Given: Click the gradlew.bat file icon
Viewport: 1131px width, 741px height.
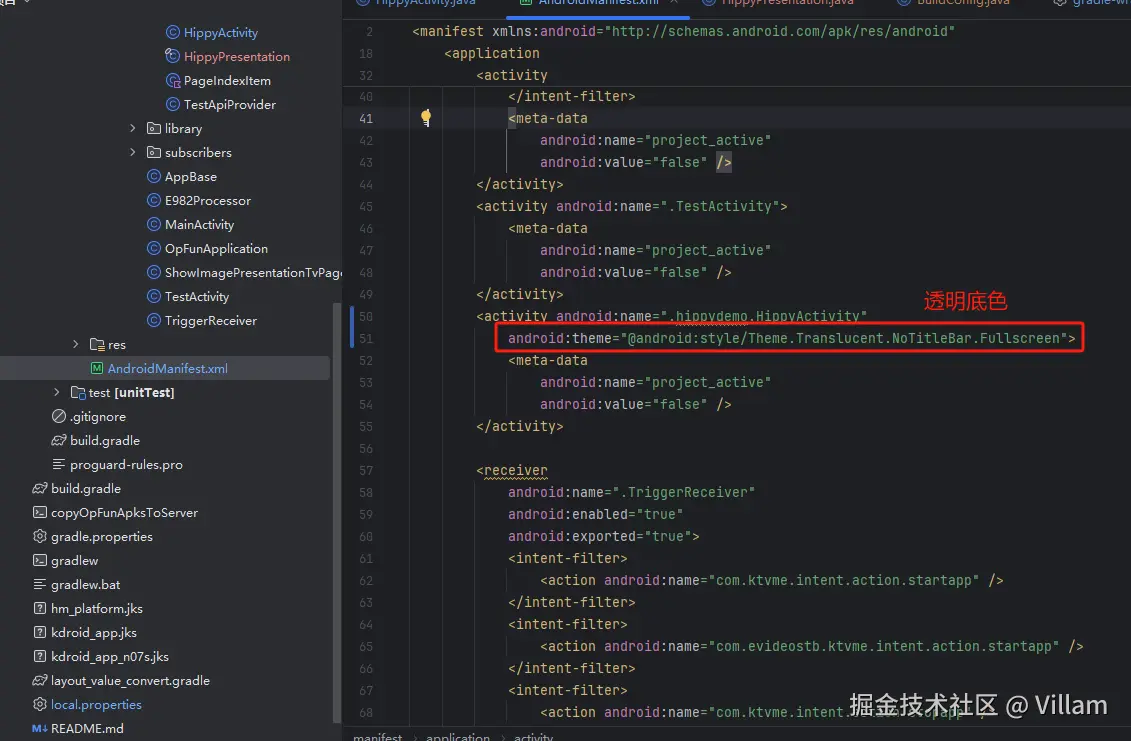Looking at the screenshot, I should point(40,584).
